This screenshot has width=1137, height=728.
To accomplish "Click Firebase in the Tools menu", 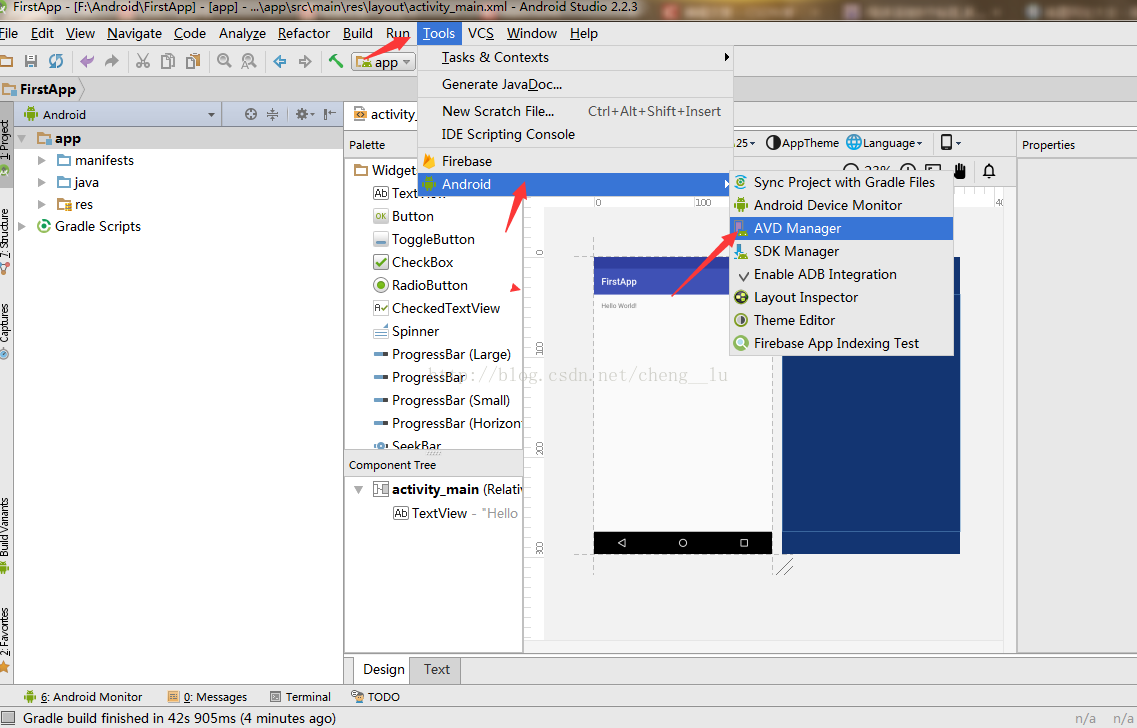I will (575, 161).
